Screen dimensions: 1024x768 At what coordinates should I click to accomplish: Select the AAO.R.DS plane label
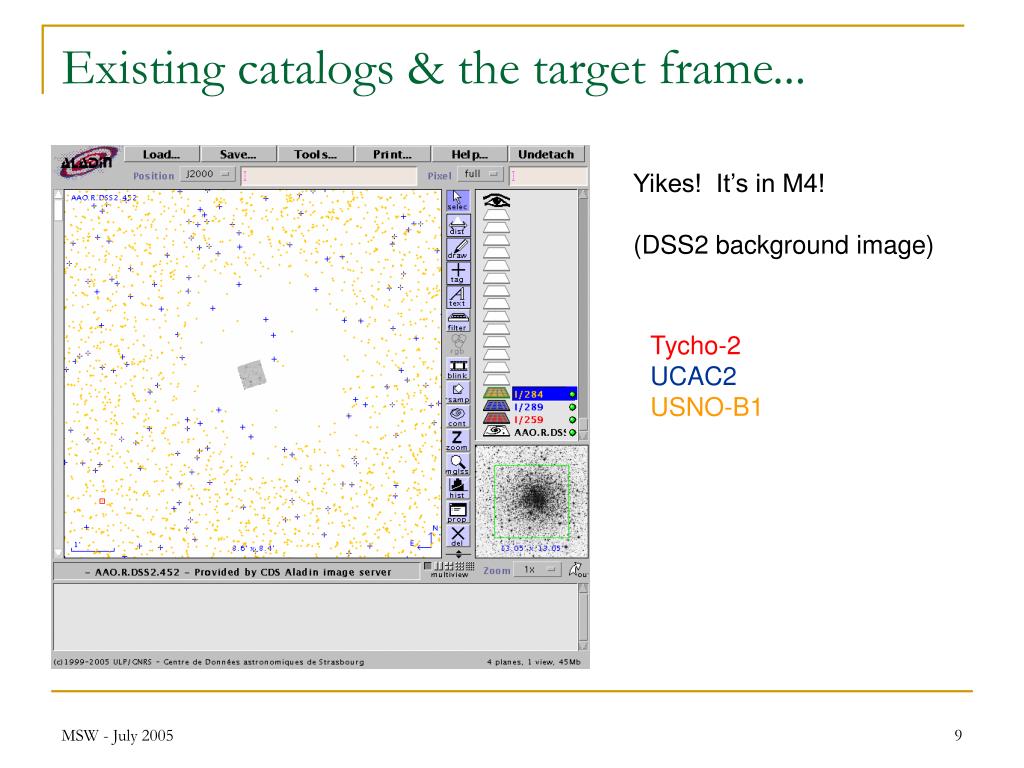pos(539,432)
